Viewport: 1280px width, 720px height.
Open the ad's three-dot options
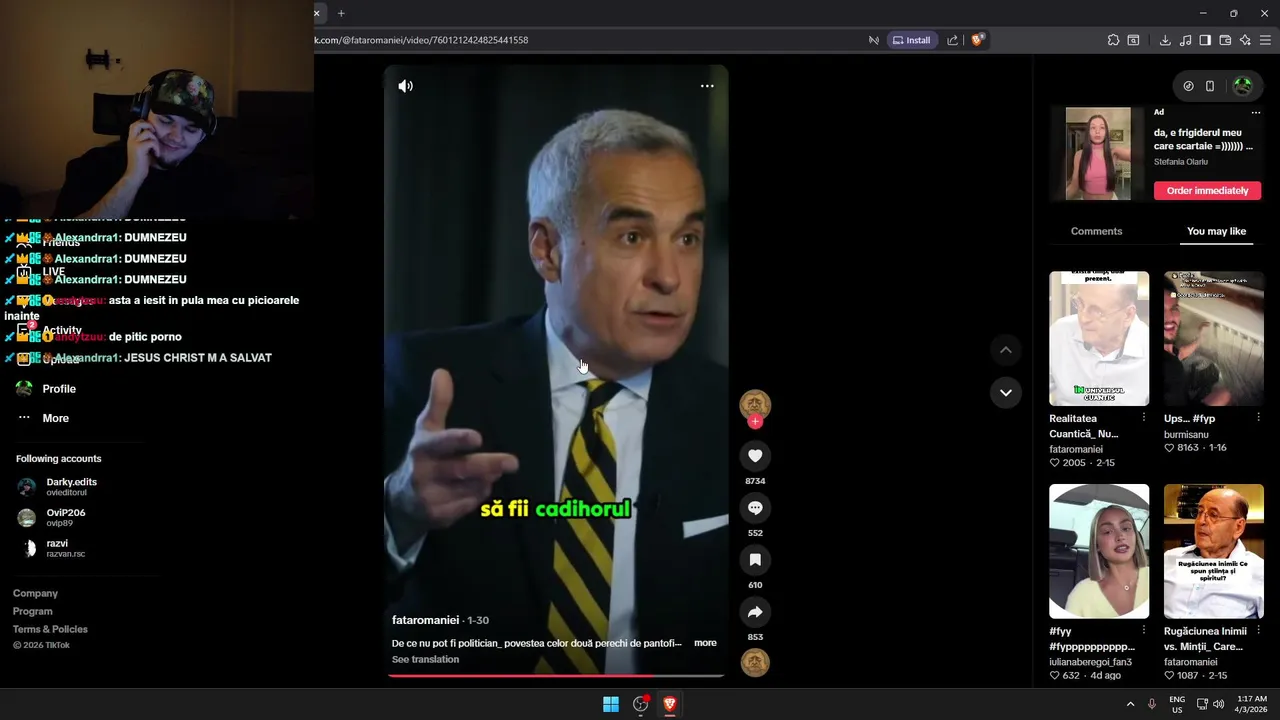(x=1256, y=112)
